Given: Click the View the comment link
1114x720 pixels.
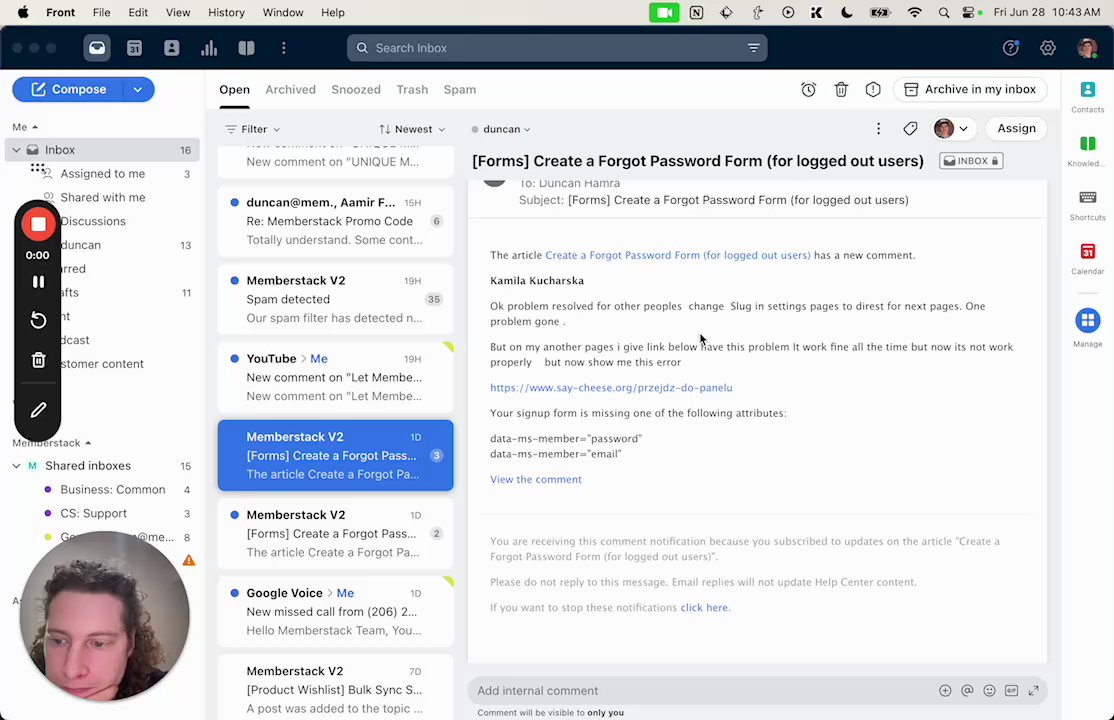Looking at the screenshot, I should point(536,480).
